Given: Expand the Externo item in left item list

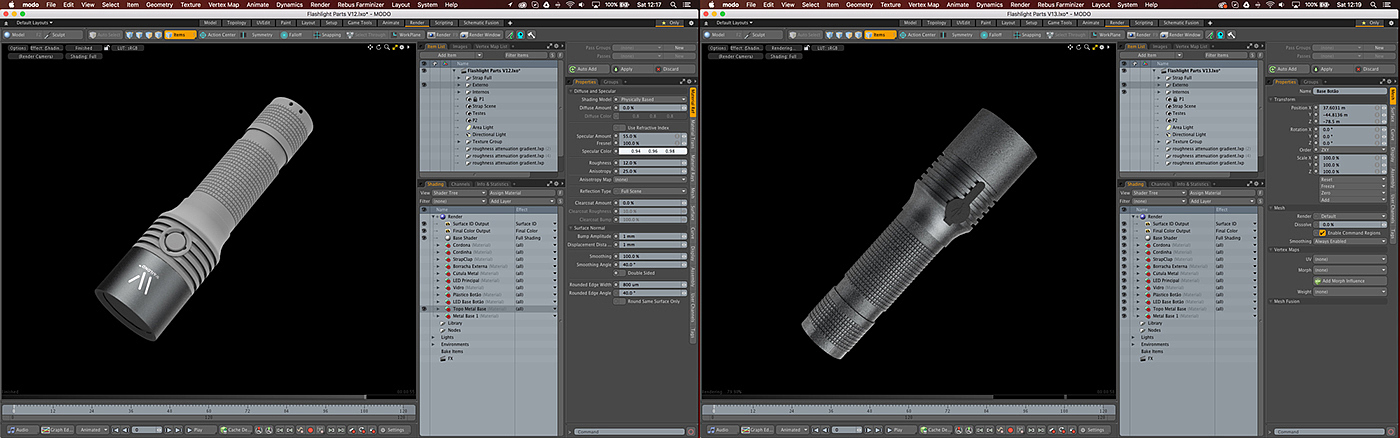Looking at the screenshot, I should pyautogui.click(x=459, y=85).
